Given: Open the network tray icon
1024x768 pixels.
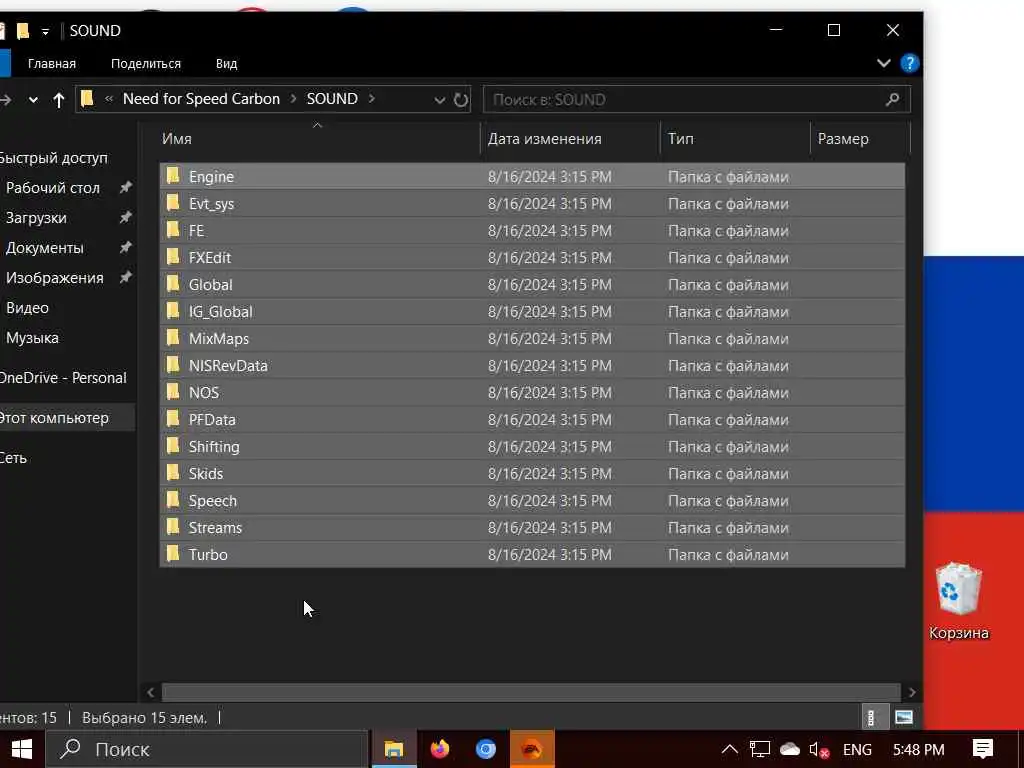Looking at the screenshot, I should [x=760, y=749].
